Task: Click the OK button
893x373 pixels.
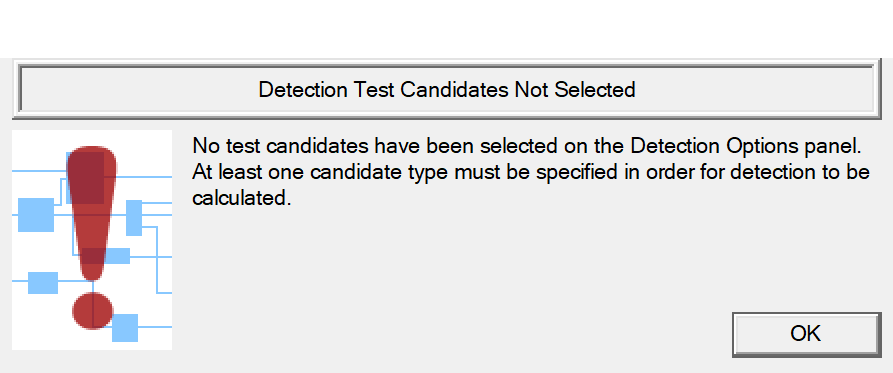Action: tap(806, 334)
